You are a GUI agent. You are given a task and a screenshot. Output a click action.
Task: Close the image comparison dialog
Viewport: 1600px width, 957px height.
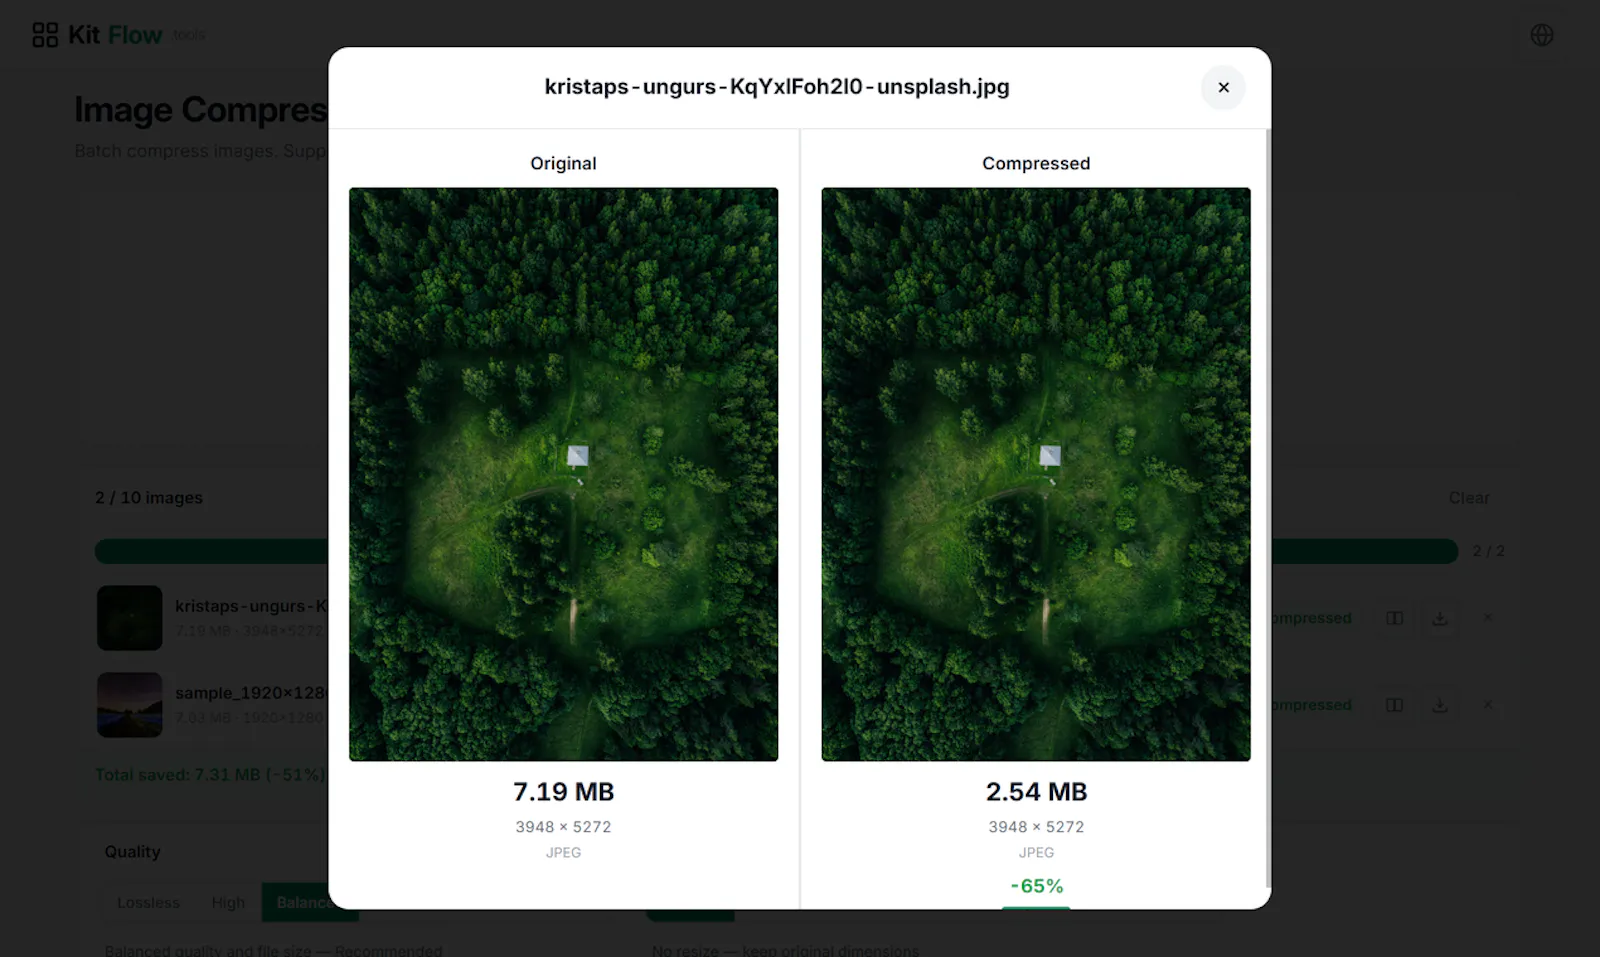(1223, 87)
